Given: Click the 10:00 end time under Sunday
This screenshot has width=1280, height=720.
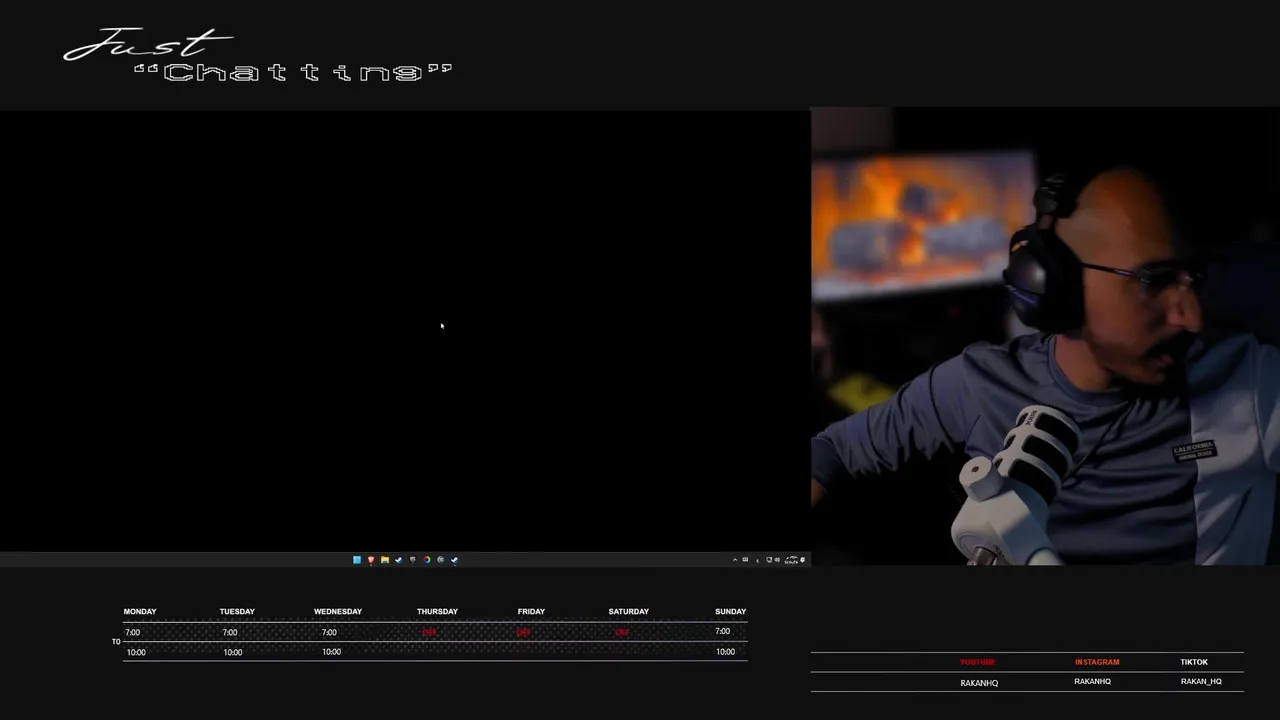Looking at the screenshot, I should tap(725, 652).
